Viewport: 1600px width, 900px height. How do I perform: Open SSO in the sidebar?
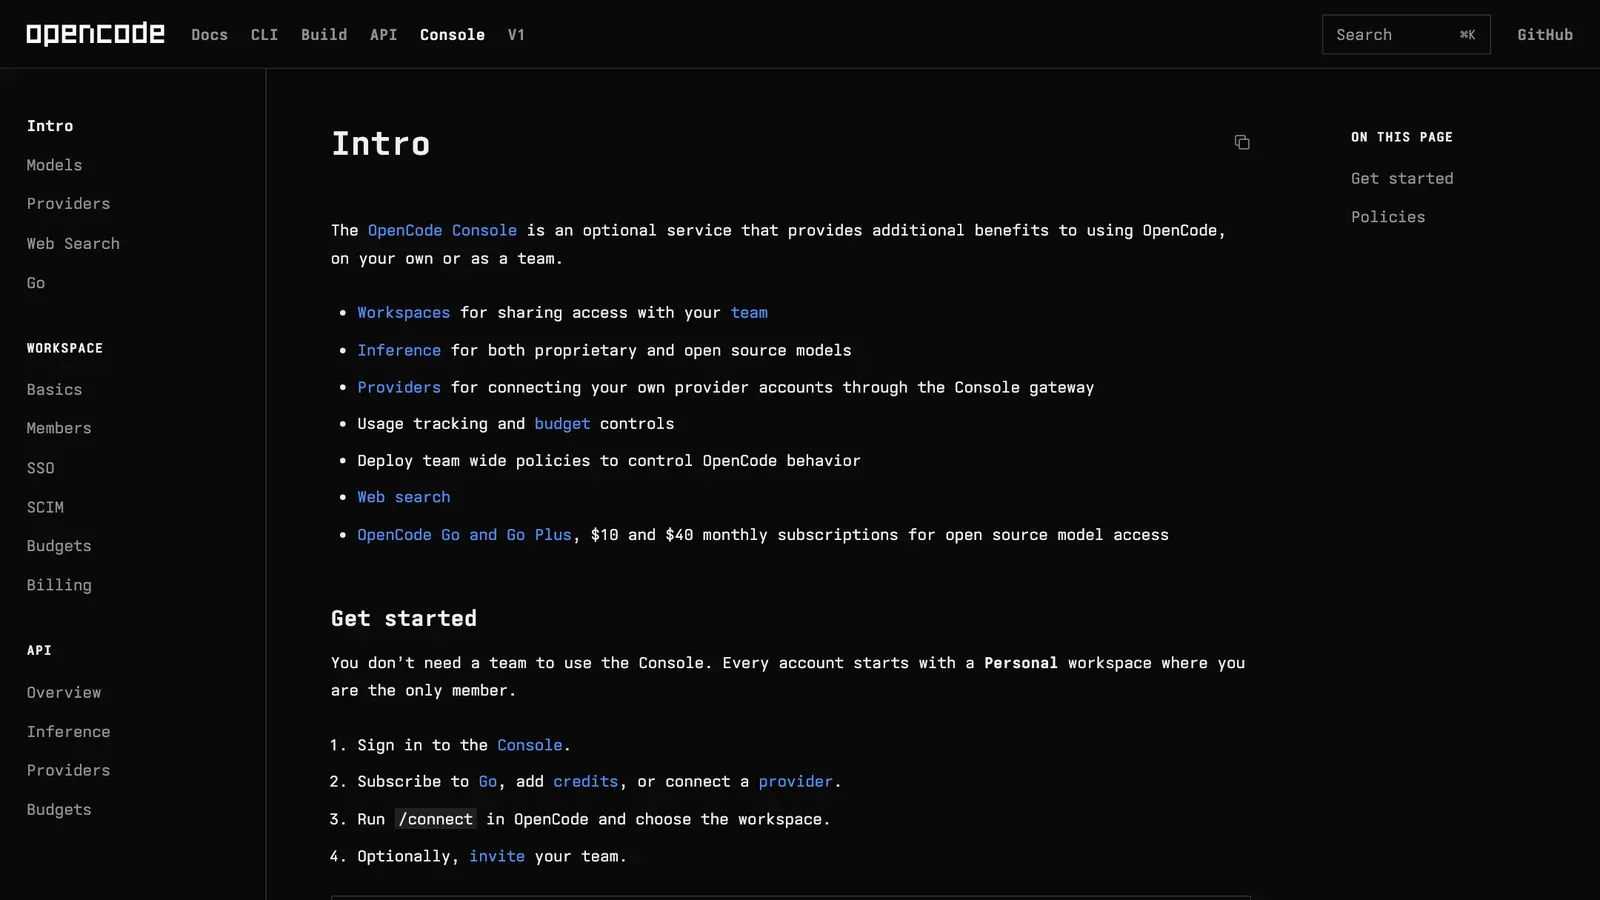coord(41,468)
